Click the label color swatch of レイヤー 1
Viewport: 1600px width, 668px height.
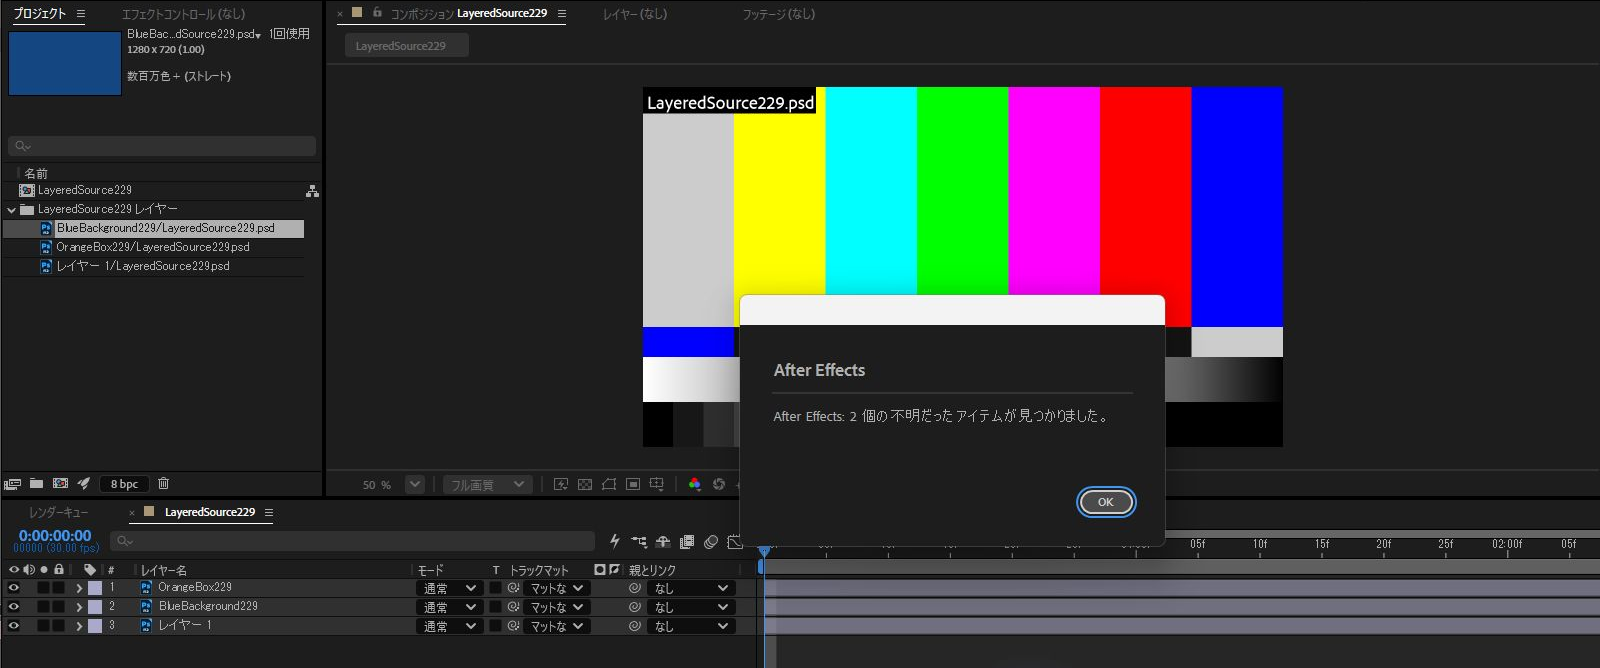(x=95, y=626)
